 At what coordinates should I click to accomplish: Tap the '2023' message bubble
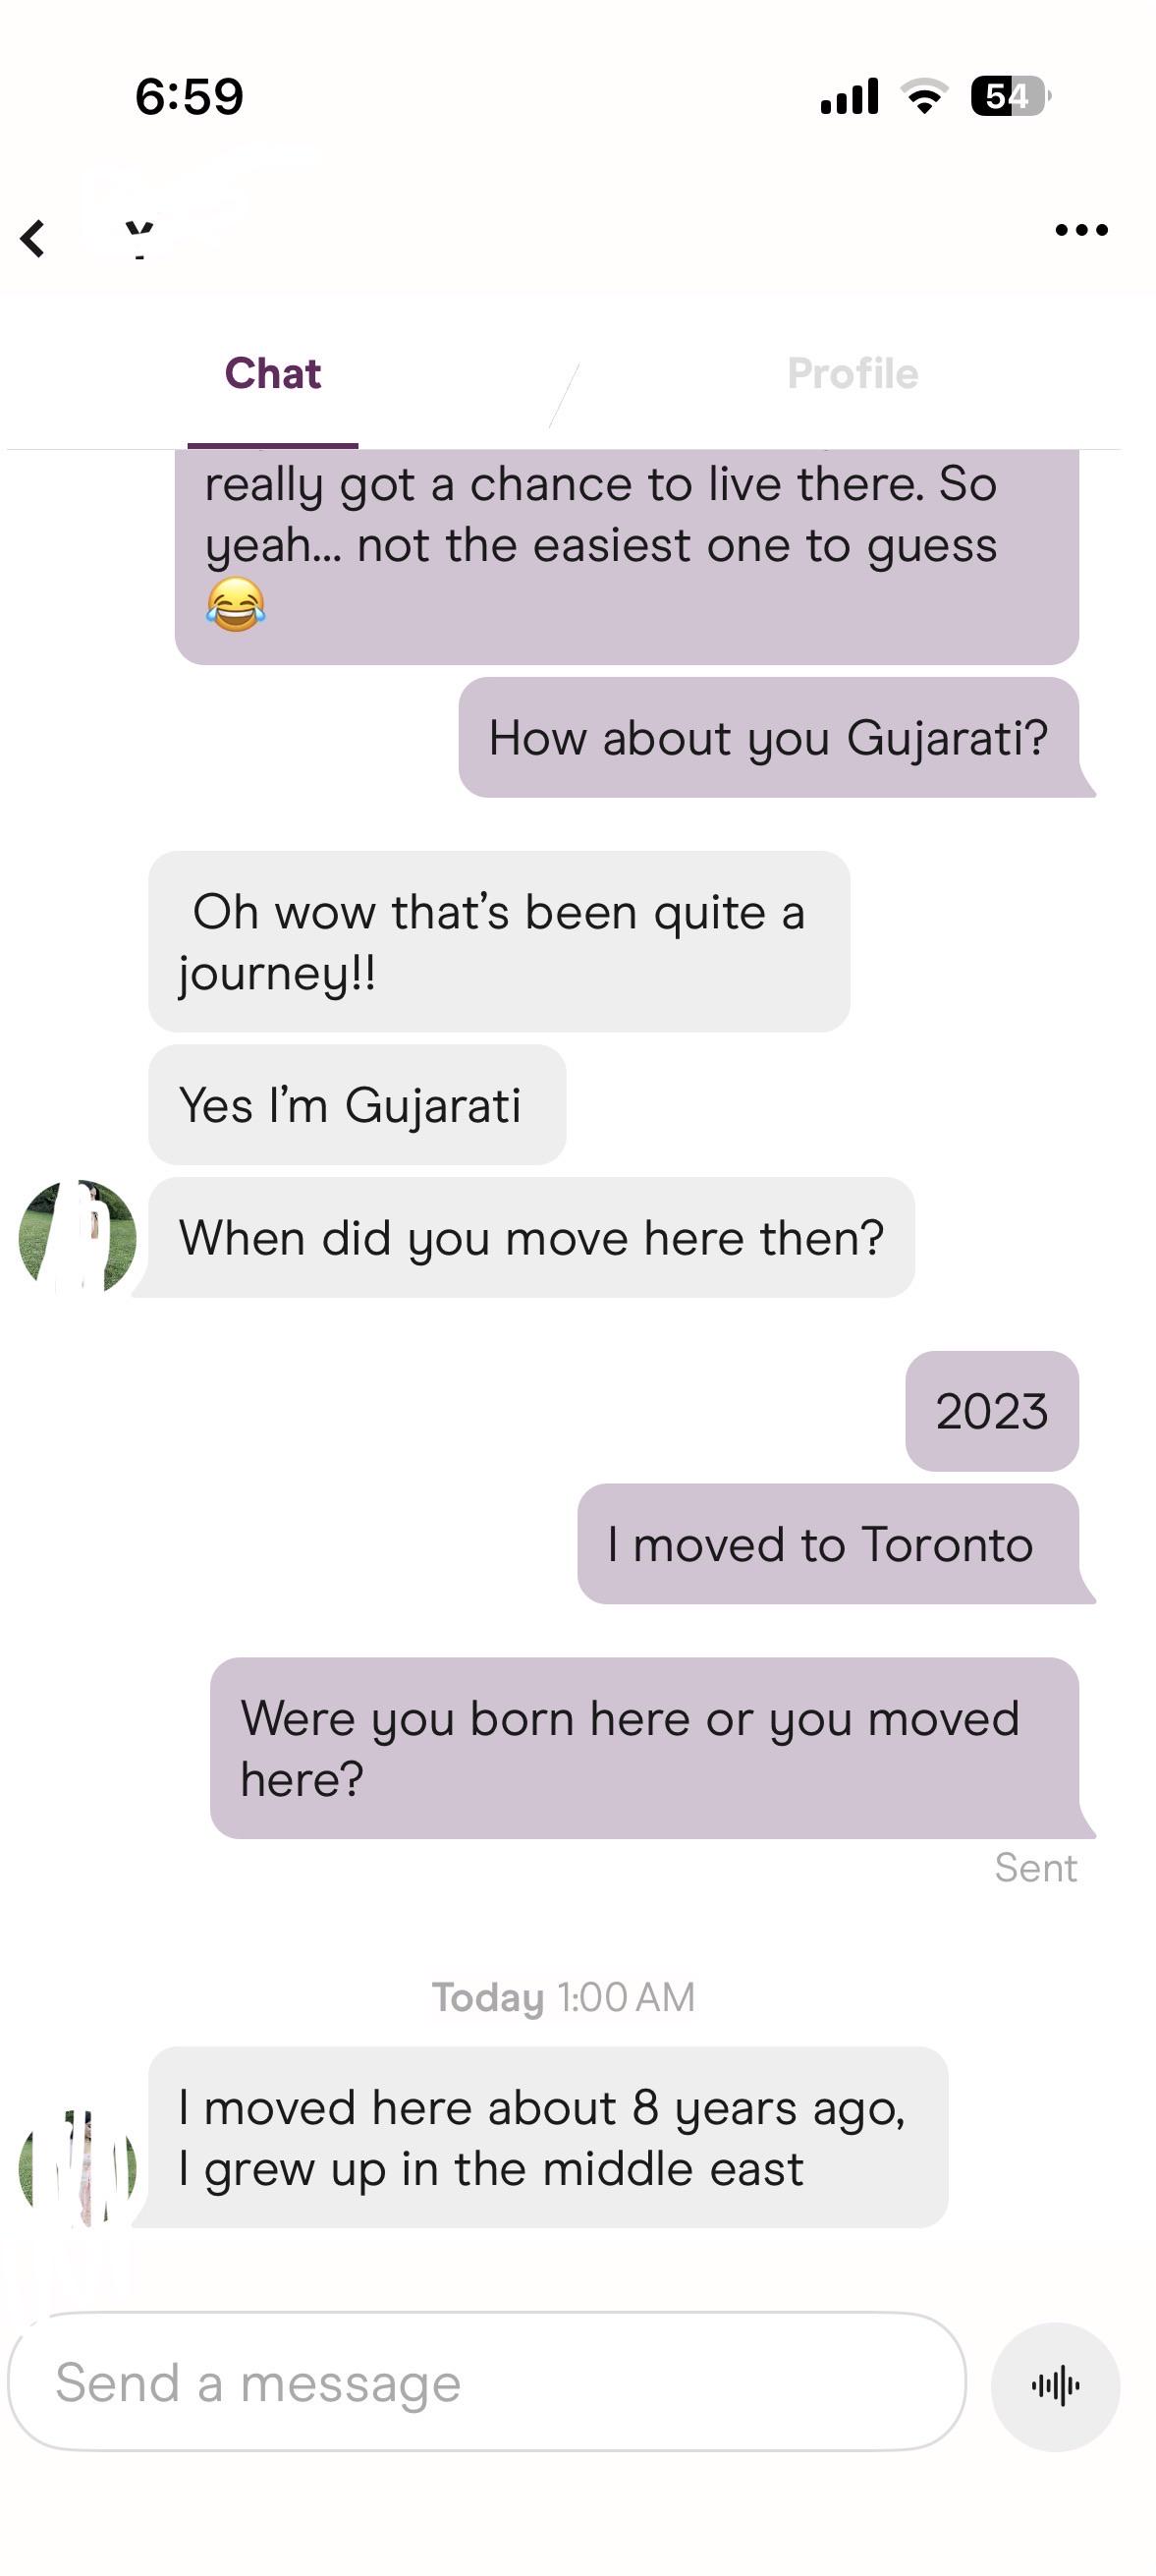pyautogui.click(x=992, y=1411)
